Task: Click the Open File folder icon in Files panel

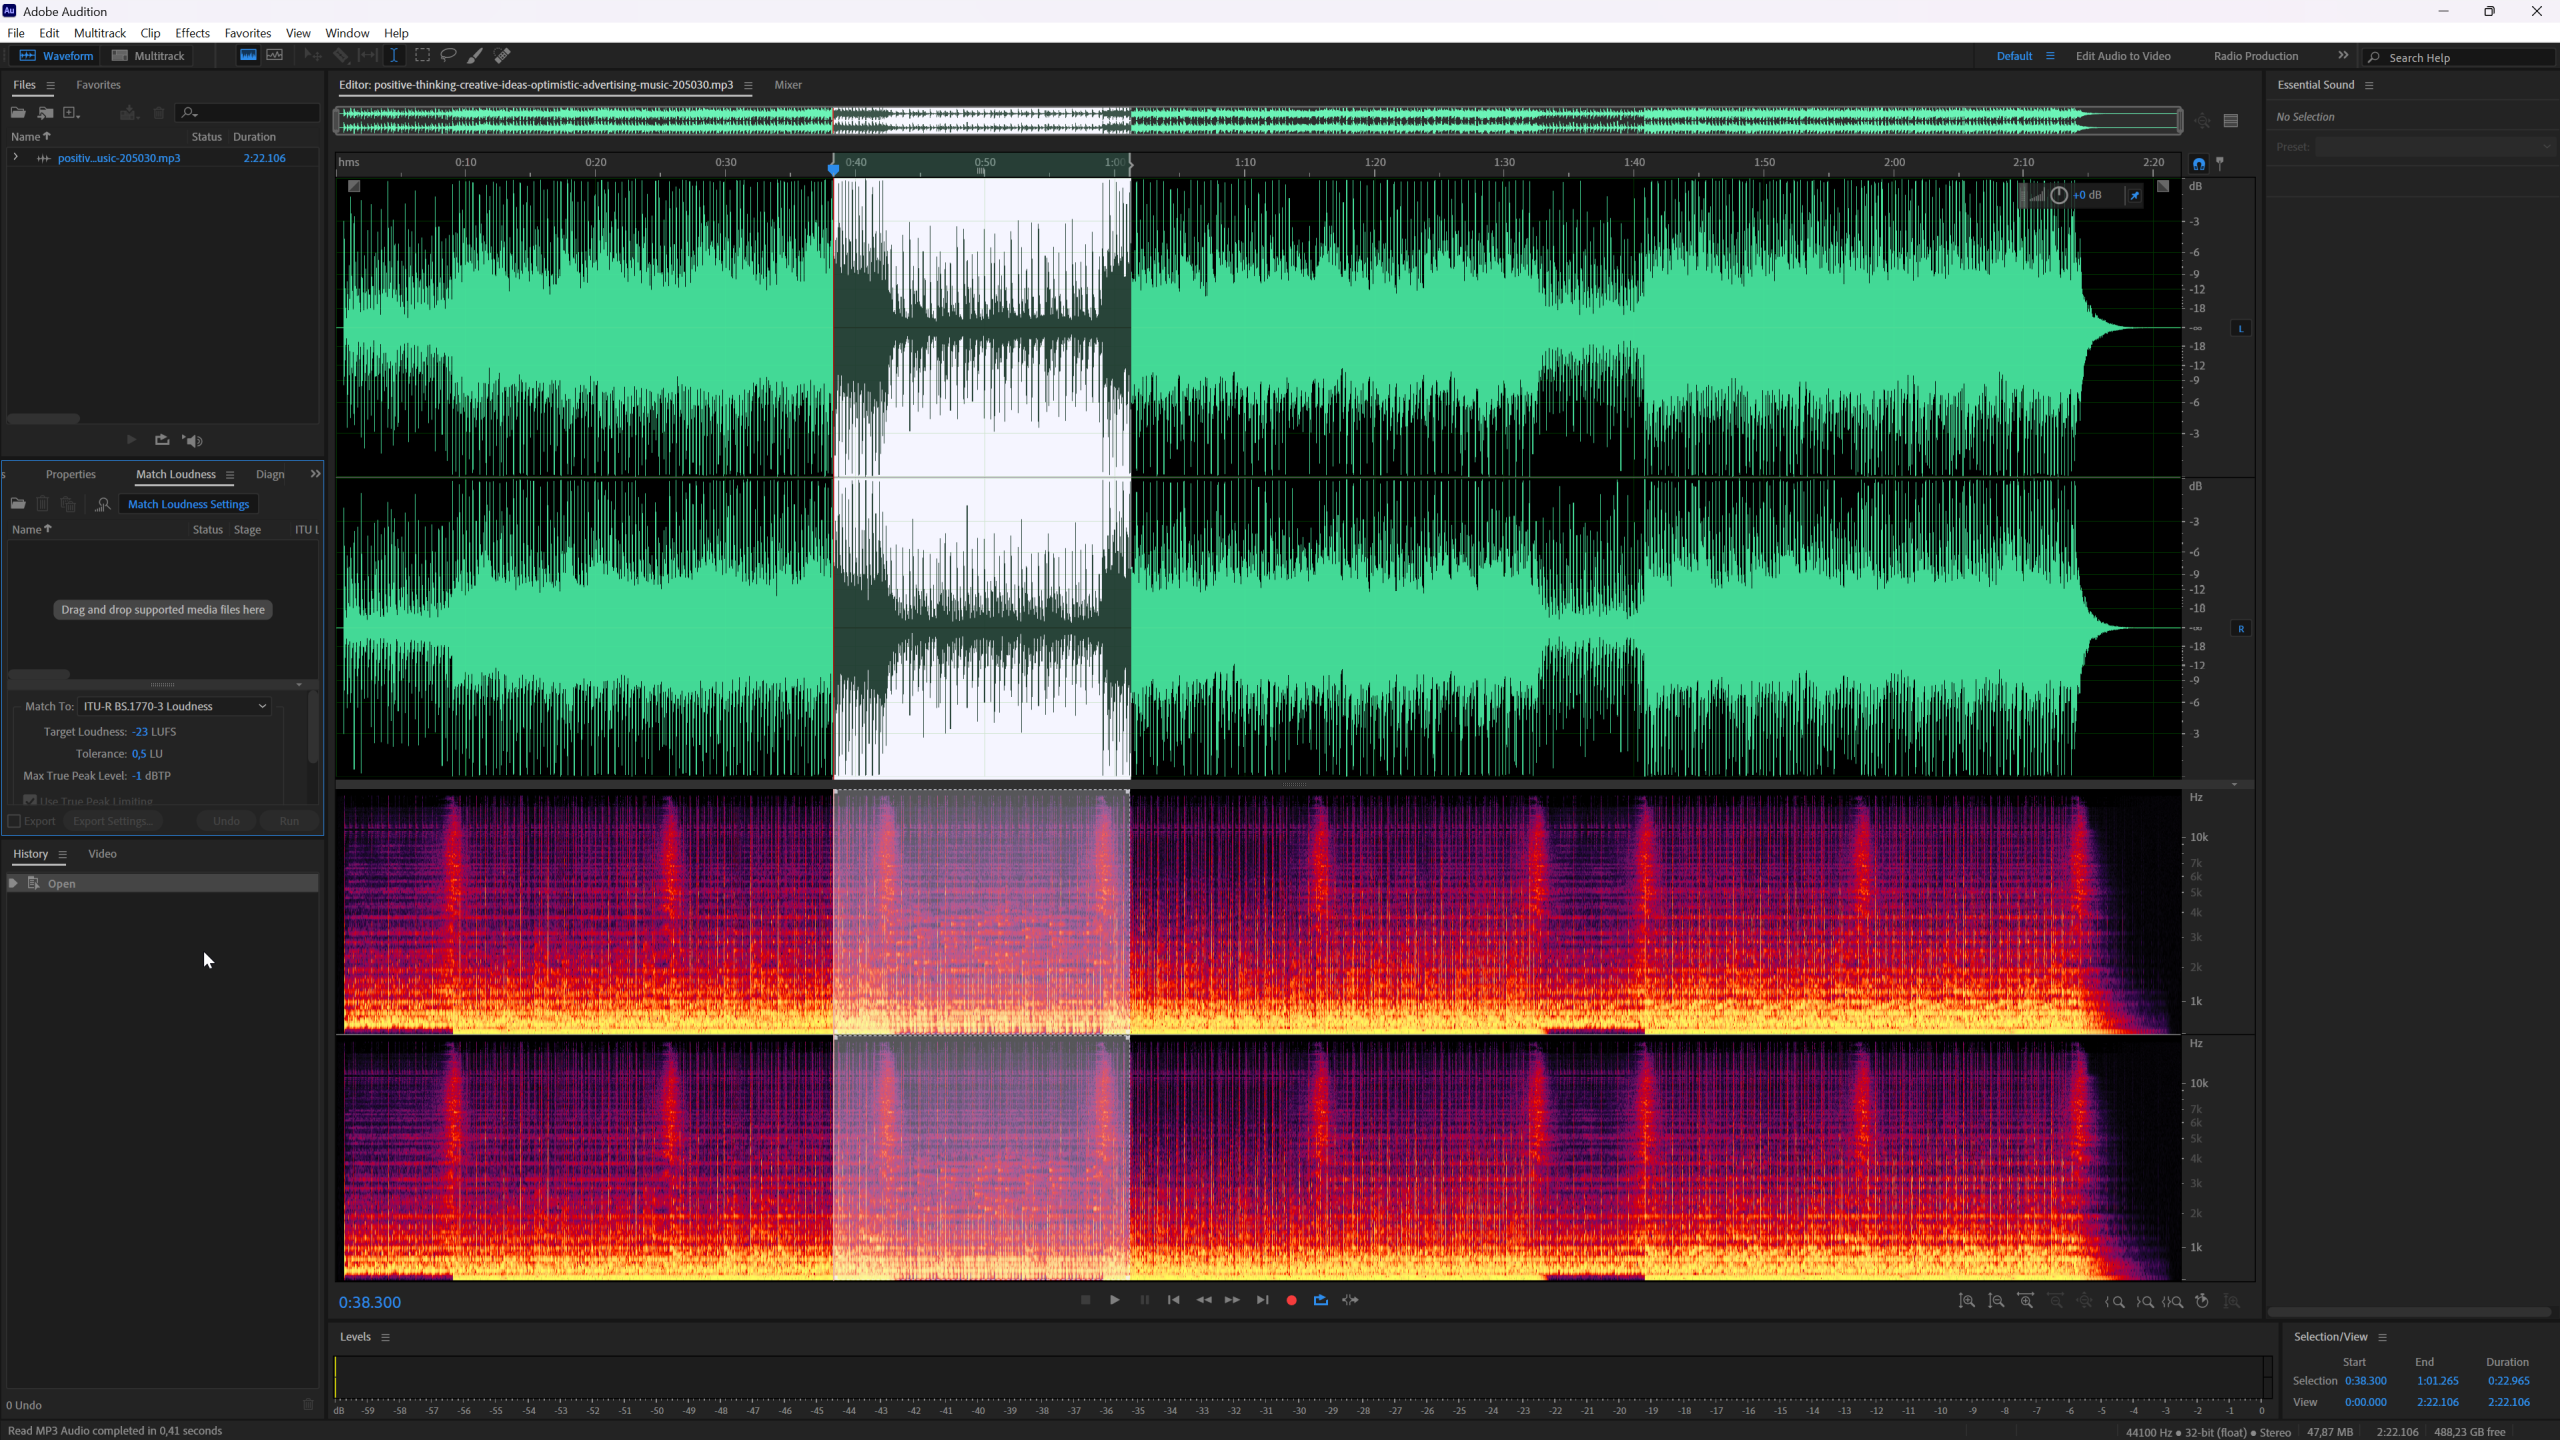Action: click(18, 113)
